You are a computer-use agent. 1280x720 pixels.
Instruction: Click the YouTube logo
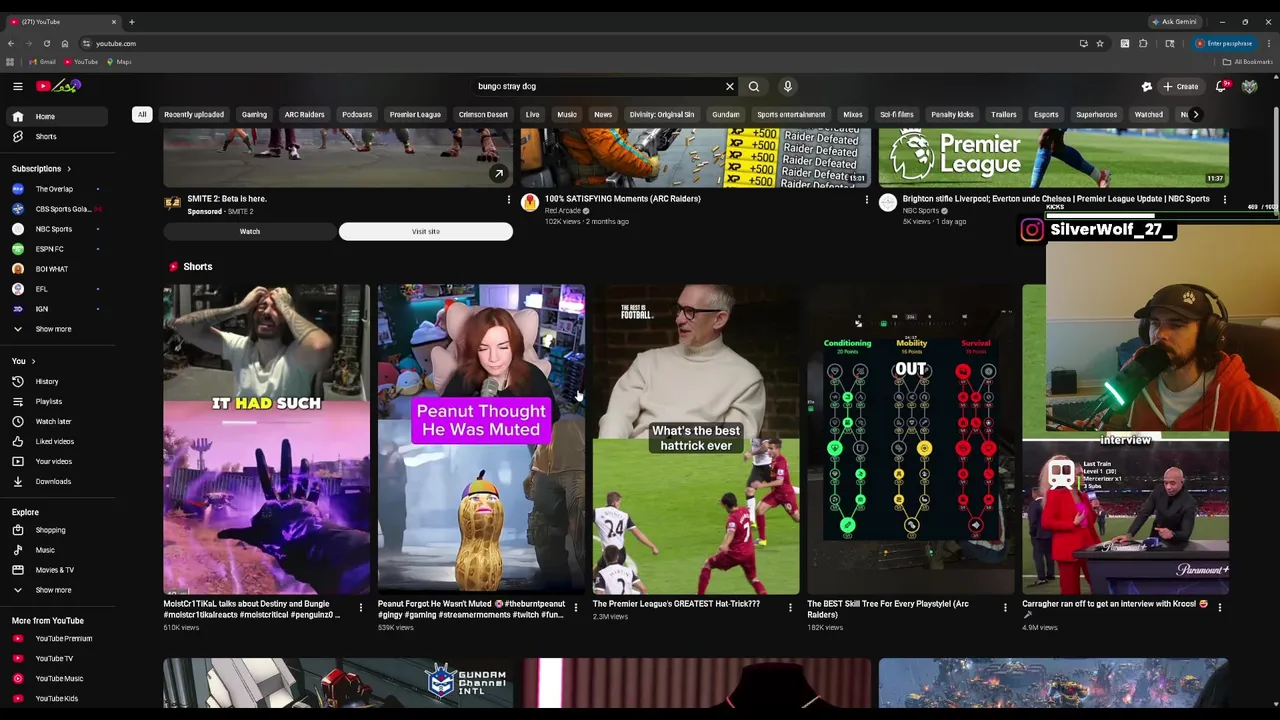[58, 86]
